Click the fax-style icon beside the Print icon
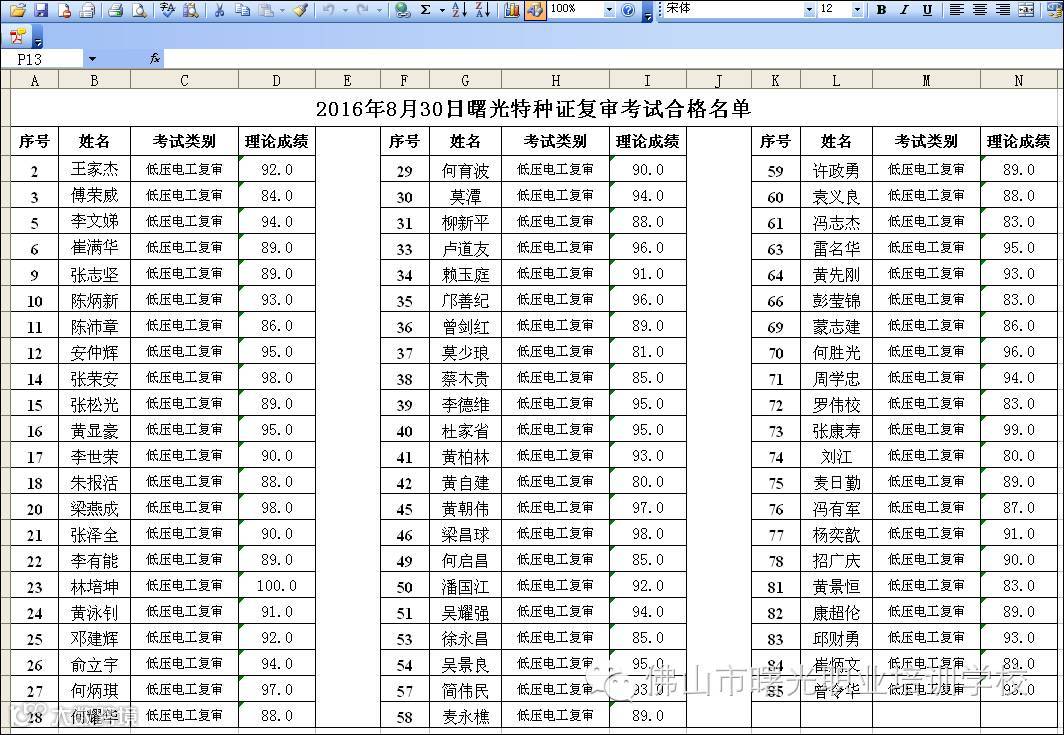Viewport: 1064px width, 735px height. (87, 10)
